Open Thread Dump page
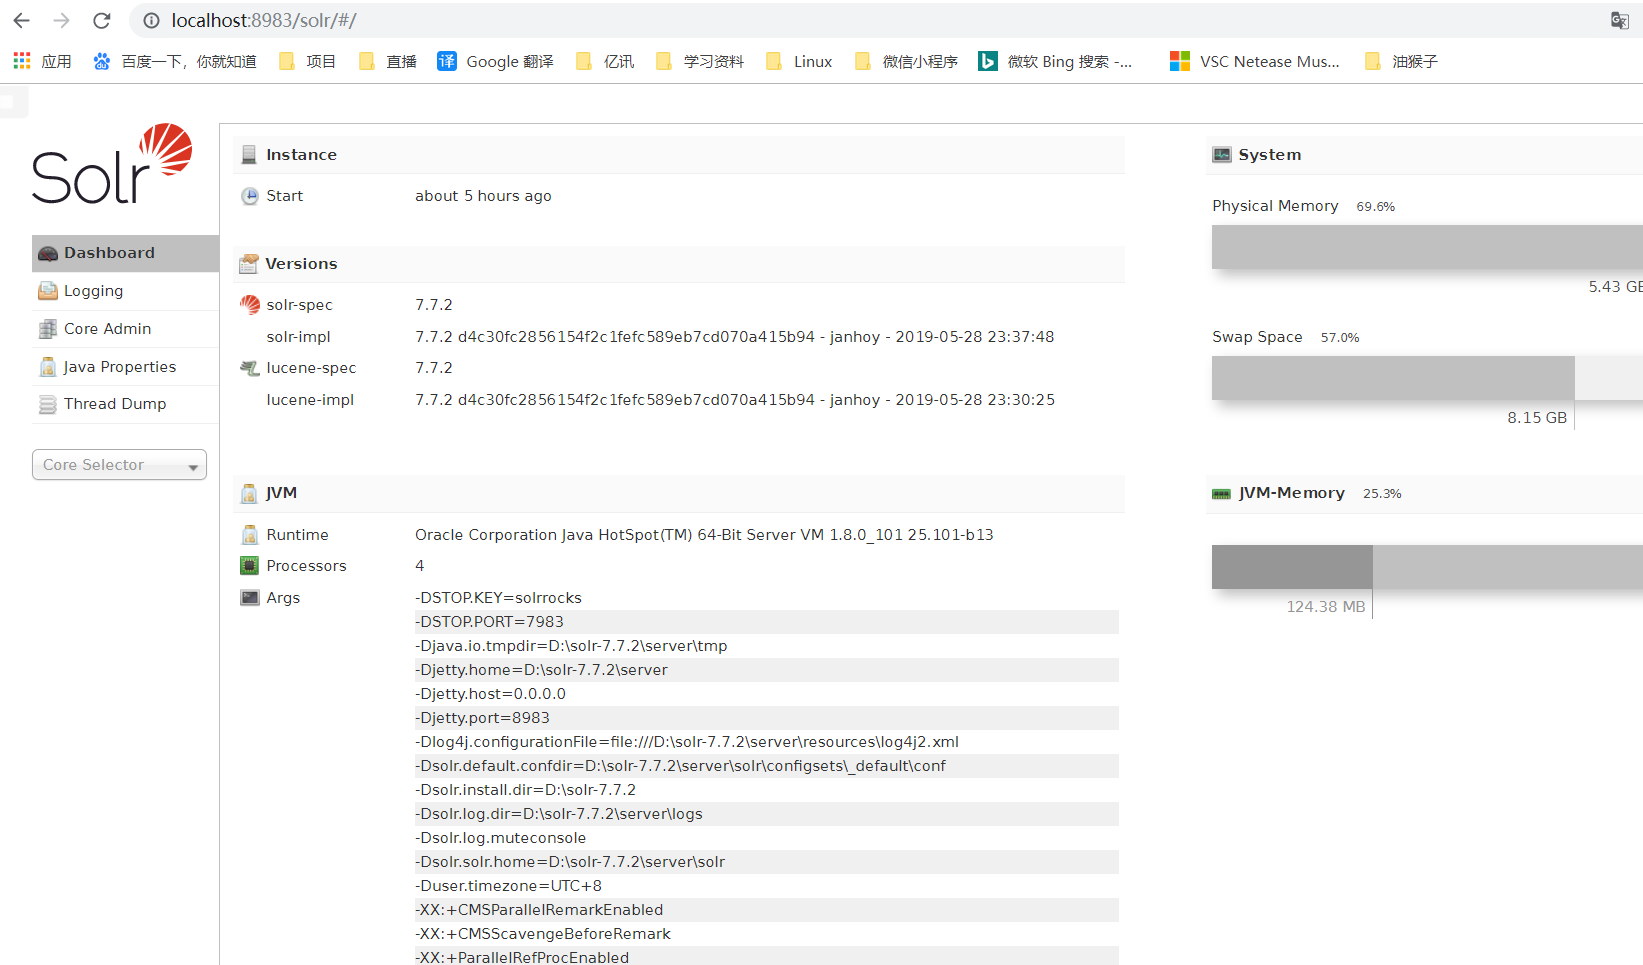This screenshot has height=965, width=1643. coord(125,404)
